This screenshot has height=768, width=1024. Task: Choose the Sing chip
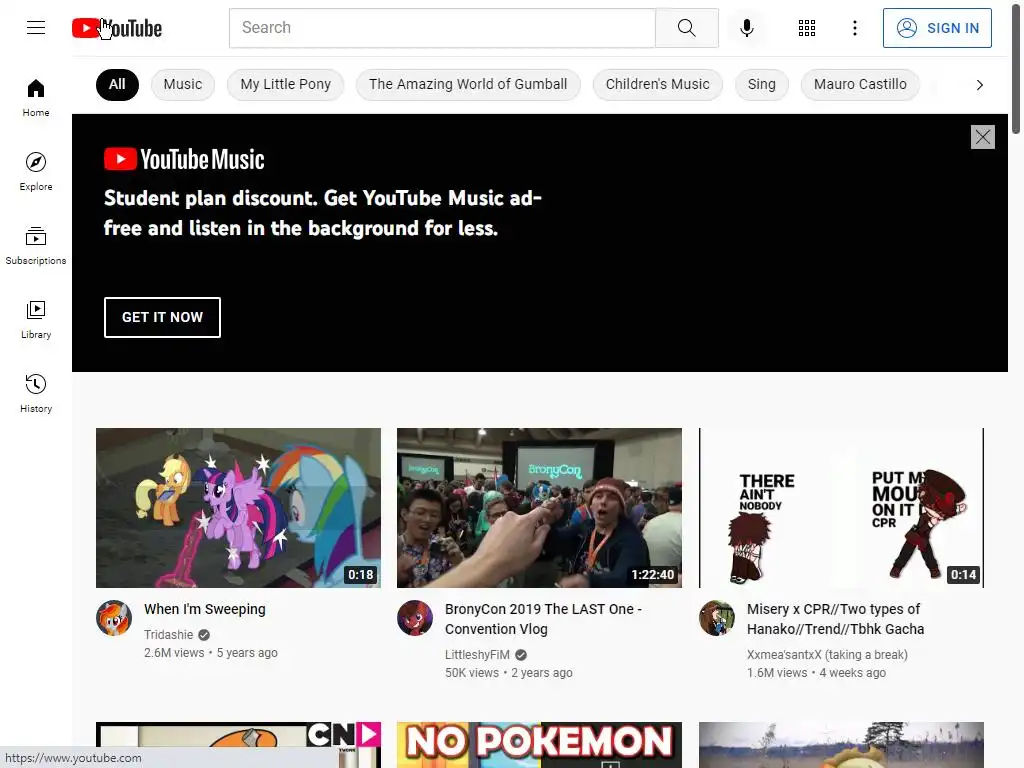pos(761,84)
